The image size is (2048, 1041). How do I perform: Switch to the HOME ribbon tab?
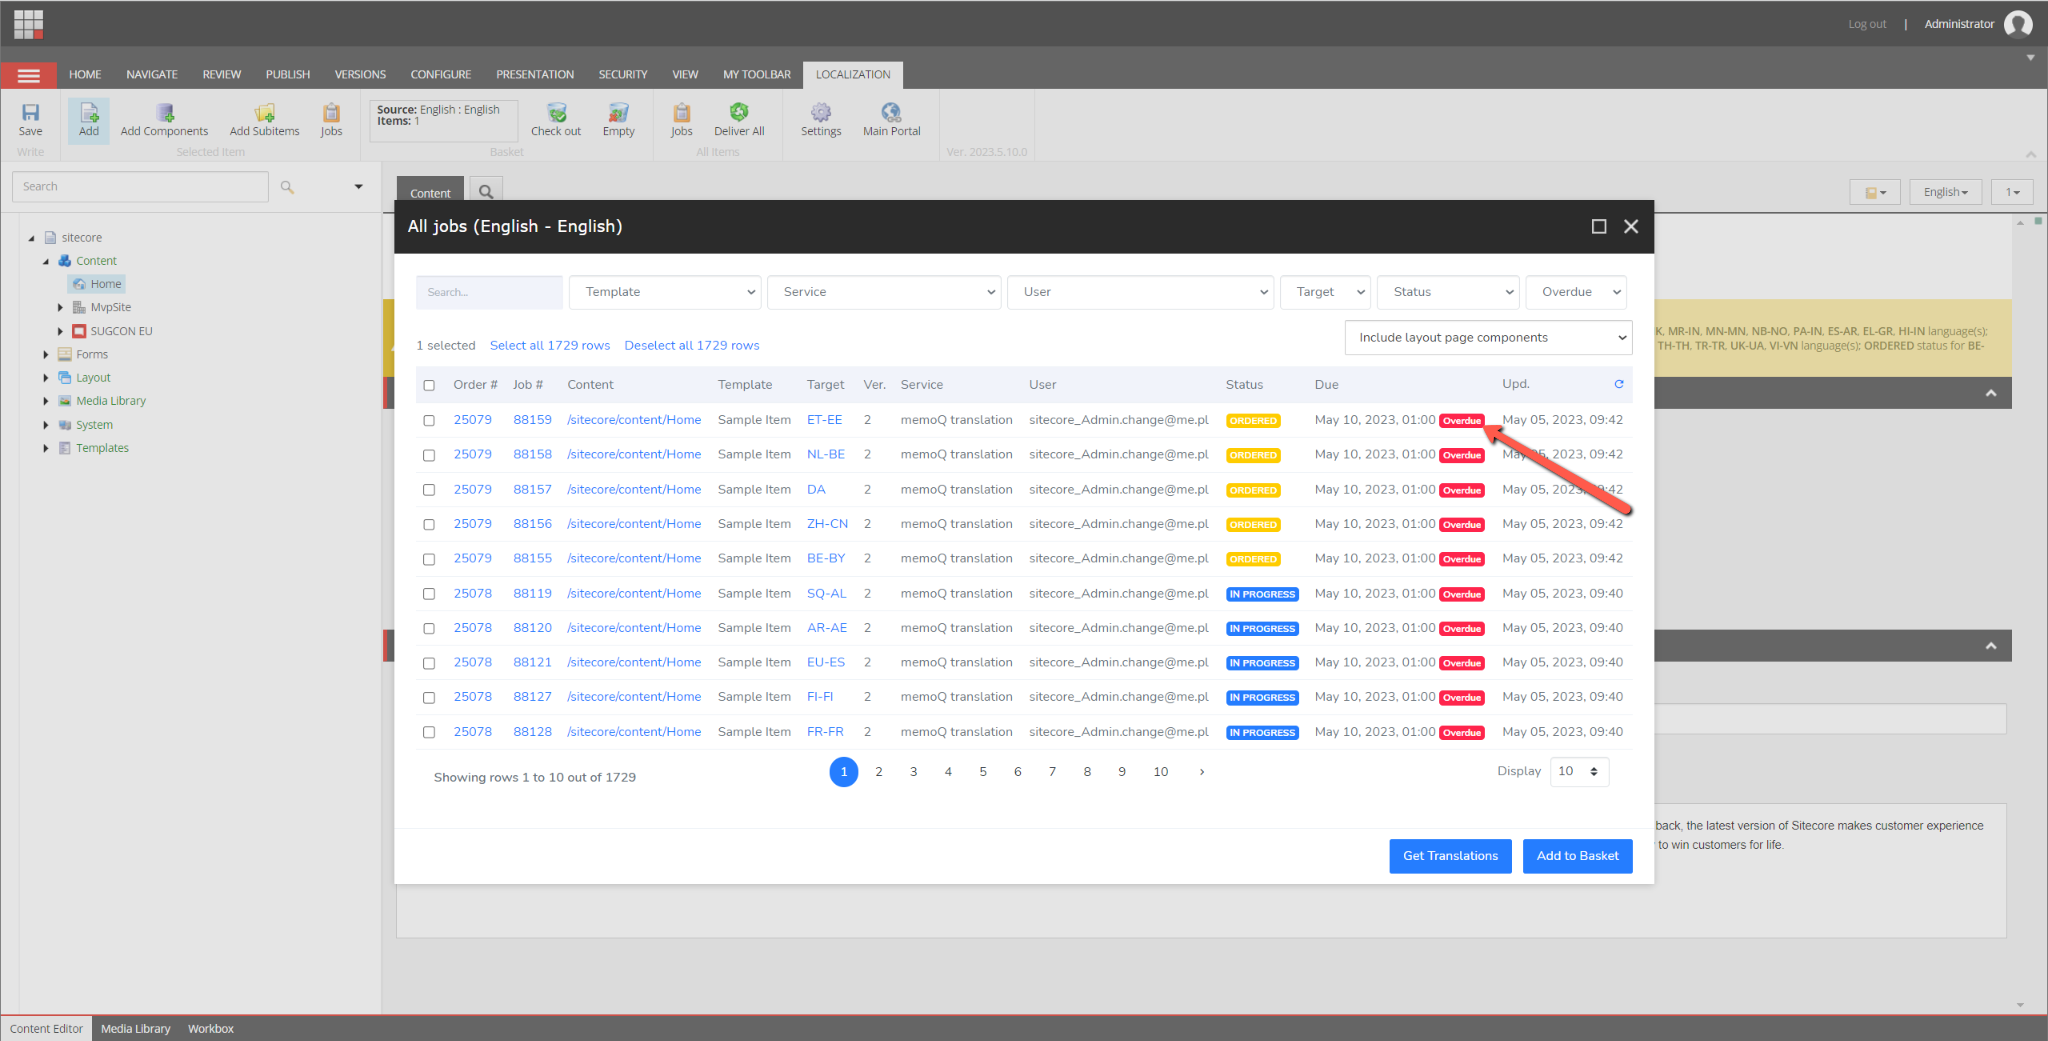(x=85, y=75)
